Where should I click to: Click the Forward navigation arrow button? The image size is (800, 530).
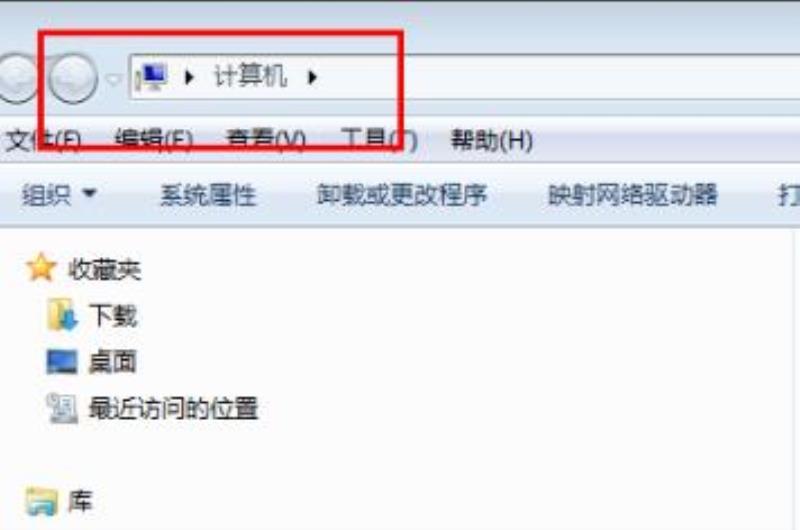pyautogui.click(x=73, y=78)
